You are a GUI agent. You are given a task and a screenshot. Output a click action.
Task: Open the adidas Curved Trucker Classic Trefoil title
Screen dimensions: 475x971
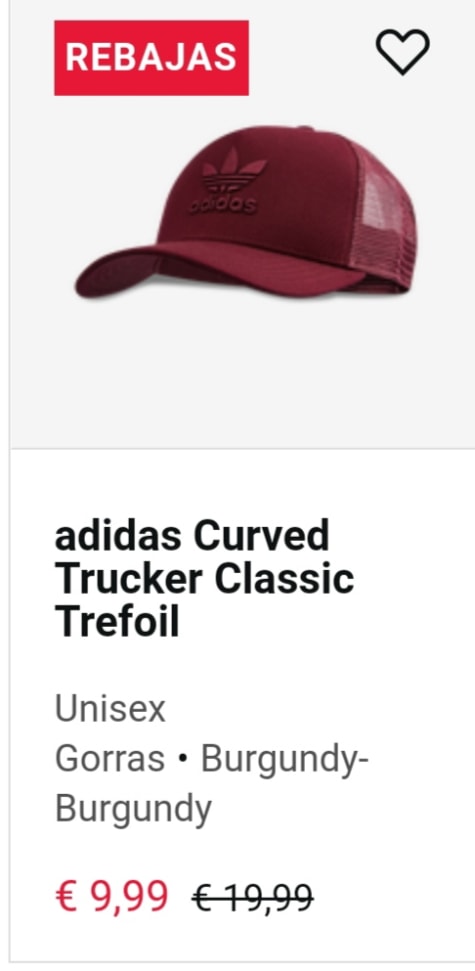point(204,579)
